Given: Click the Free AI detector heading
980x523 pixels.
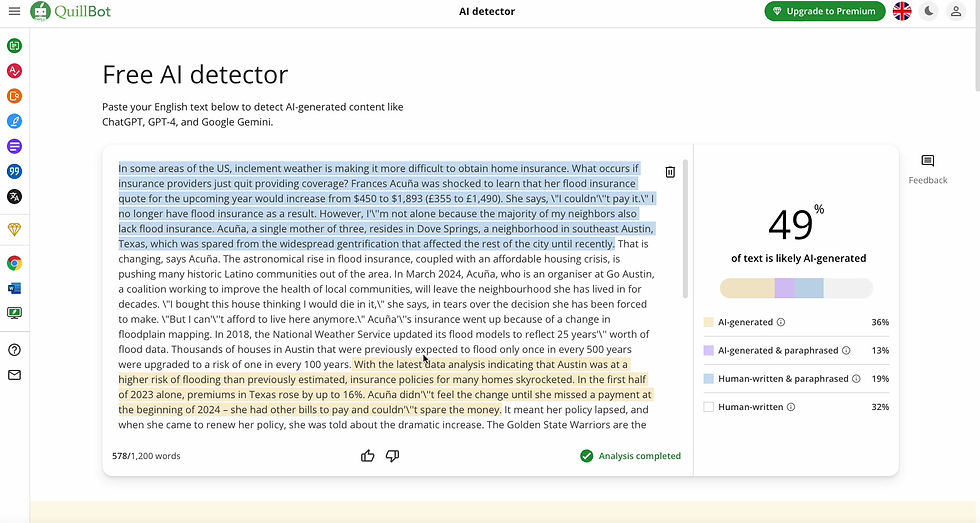Looking at the screenshot, I should (195, 74).
